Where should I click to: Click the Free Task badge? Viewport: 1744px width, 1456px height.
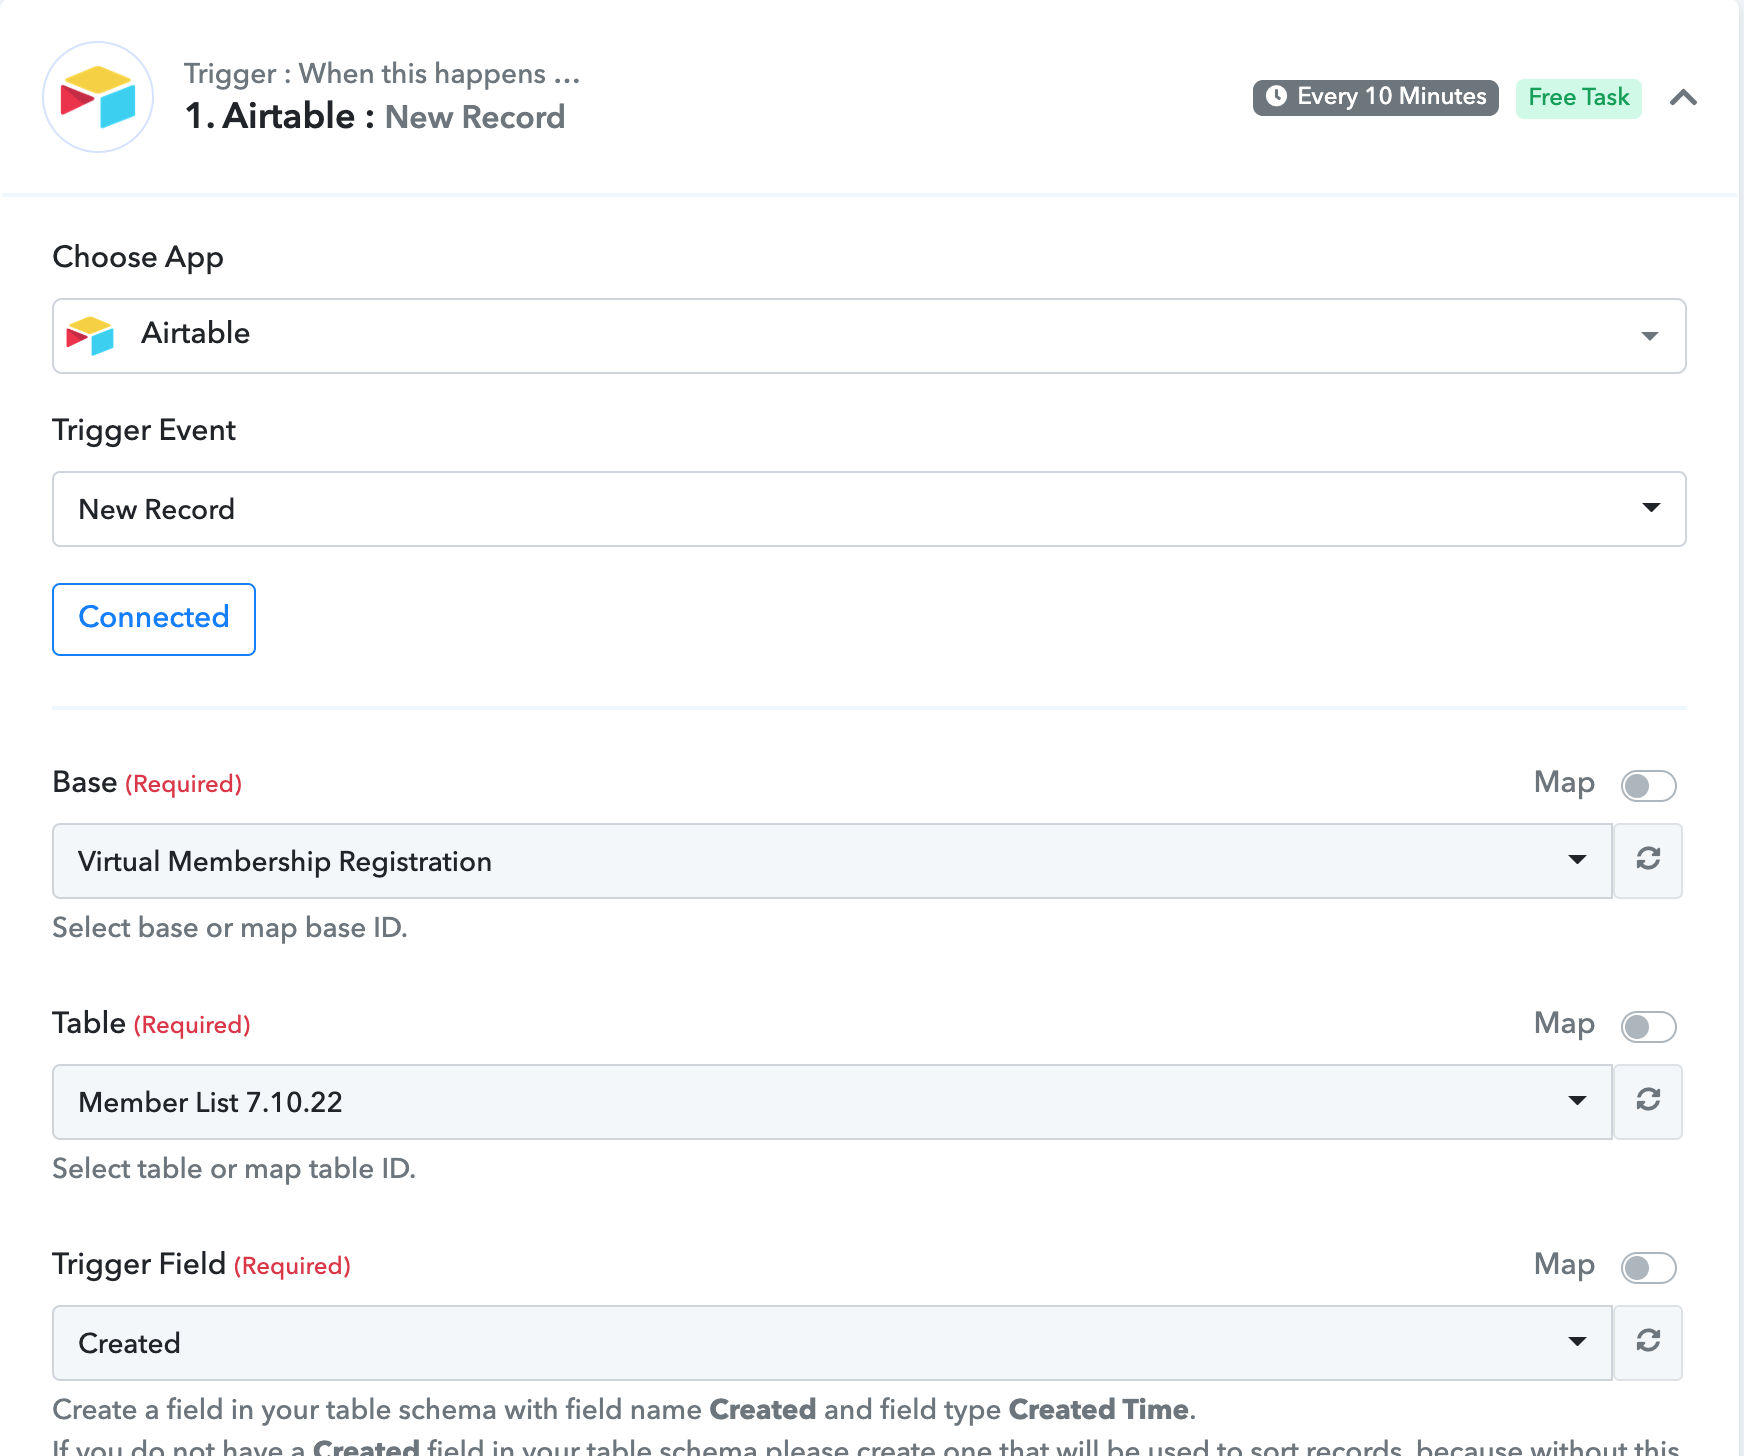pos(1579,97)
